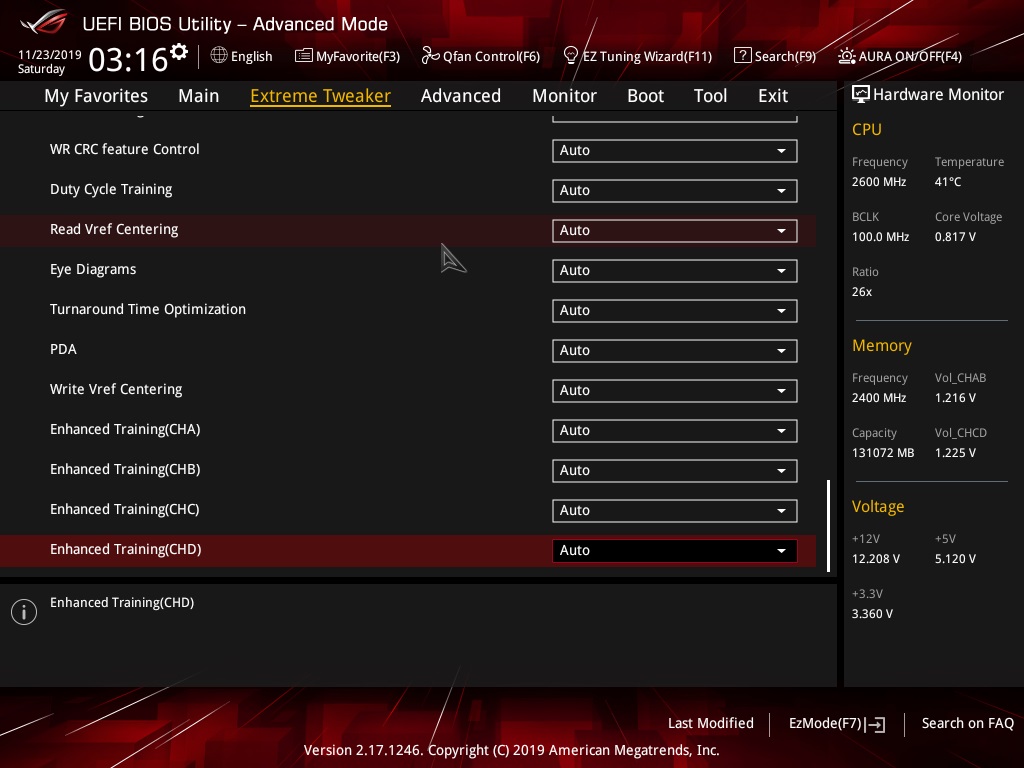
Task: Click the English language globe icon
Action: [219, 56]
